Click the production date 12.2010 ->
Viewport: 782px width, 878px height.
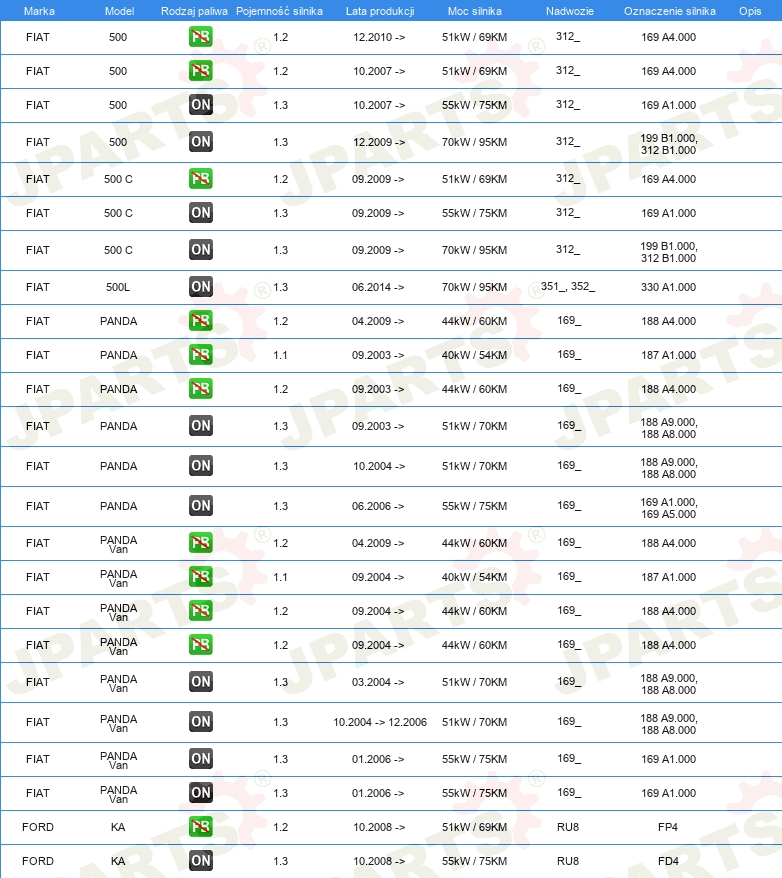[x=379, y=38]
